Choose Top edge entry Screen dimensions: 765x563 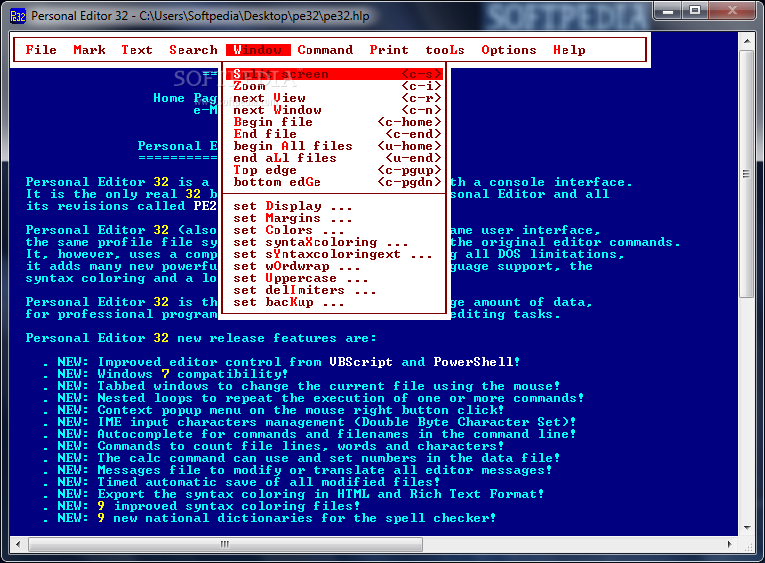coord(334,170)
